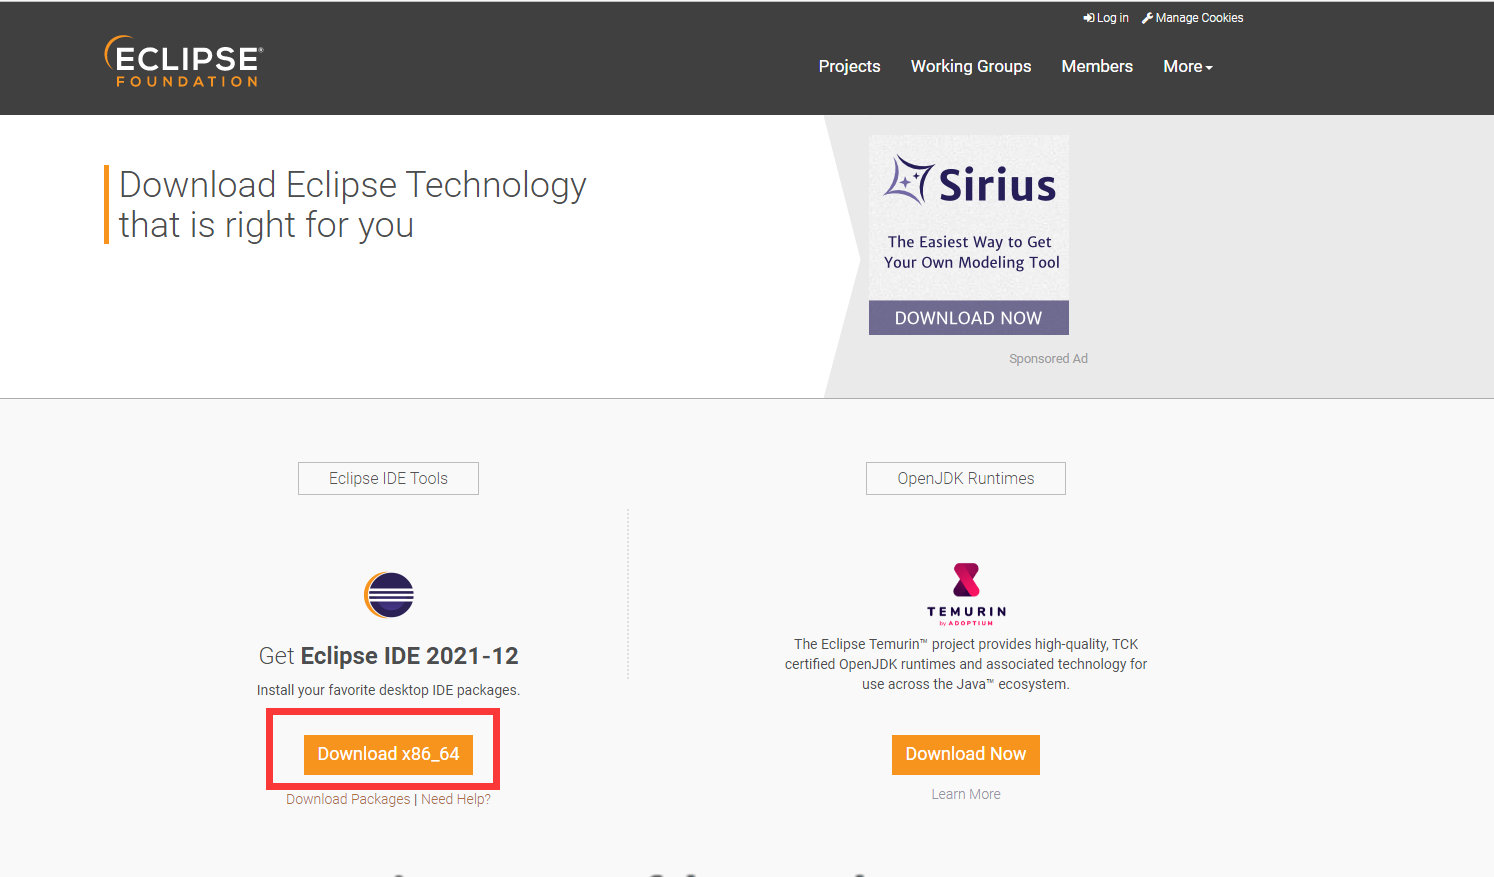Open the Learn More link
This screenshot has height=877, width=1494.
click(966, 794)
